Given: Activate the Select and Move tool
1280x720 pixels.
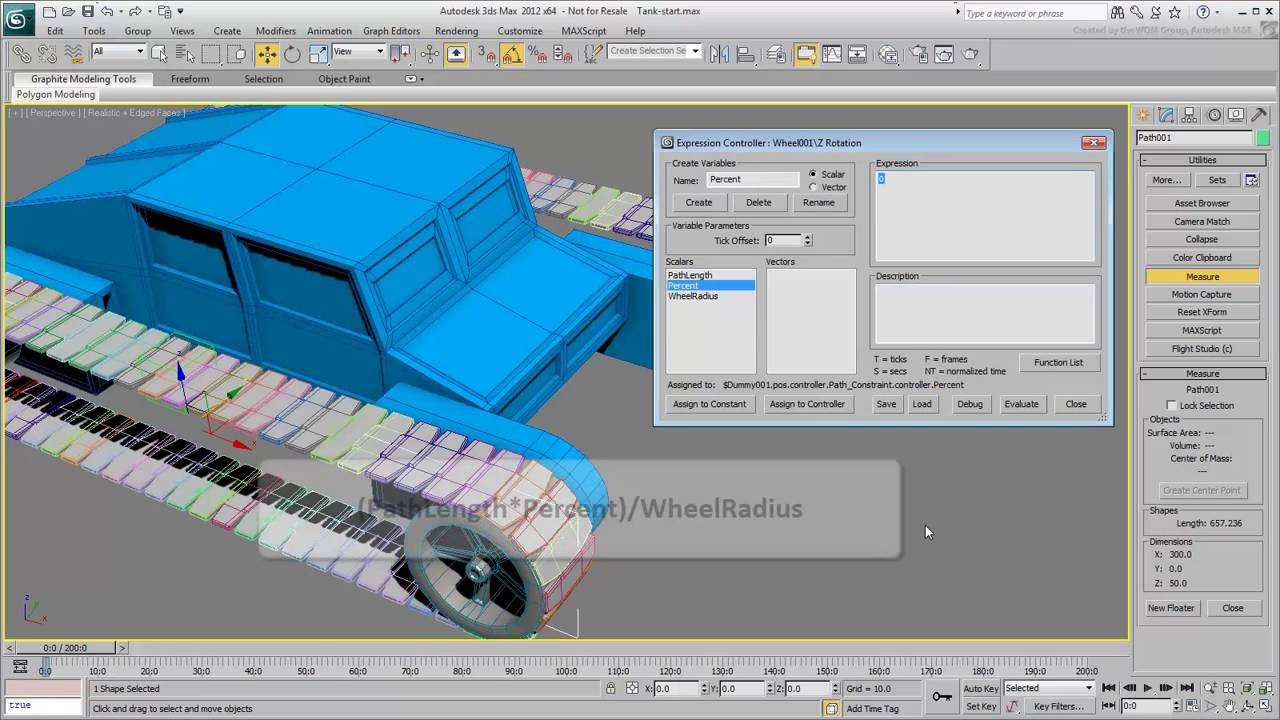Looking at the screenshot, I should pyautogui.click(x=267, y=53).
